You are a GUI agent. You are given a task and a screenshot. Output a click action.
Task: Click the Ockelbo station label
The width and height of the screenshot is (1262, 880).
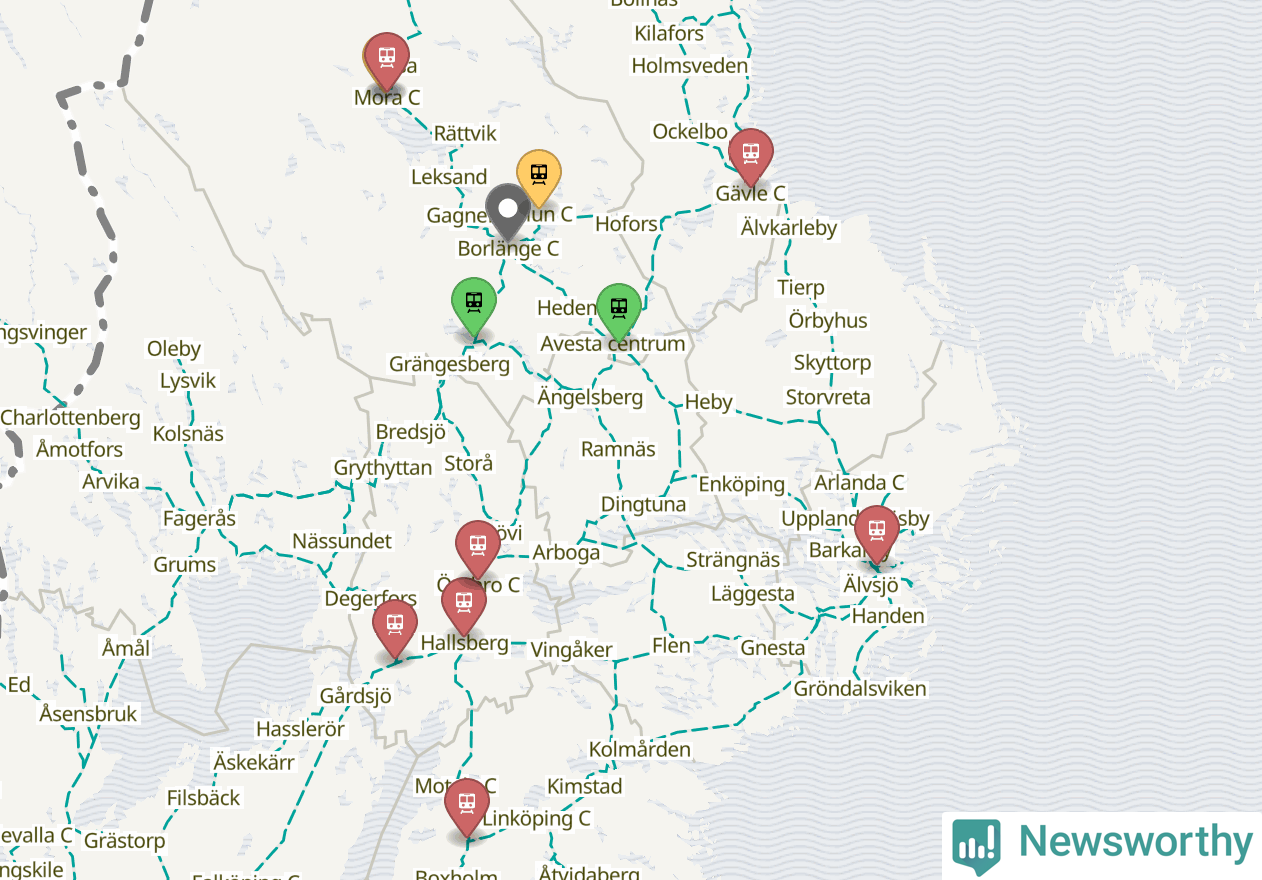click(x=690, y=132)
